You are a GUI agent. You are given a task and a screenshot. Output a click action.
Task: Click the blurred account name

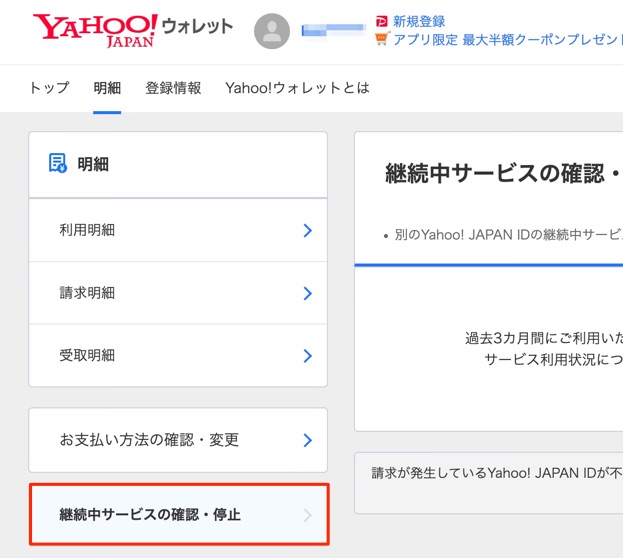[333, 30]
